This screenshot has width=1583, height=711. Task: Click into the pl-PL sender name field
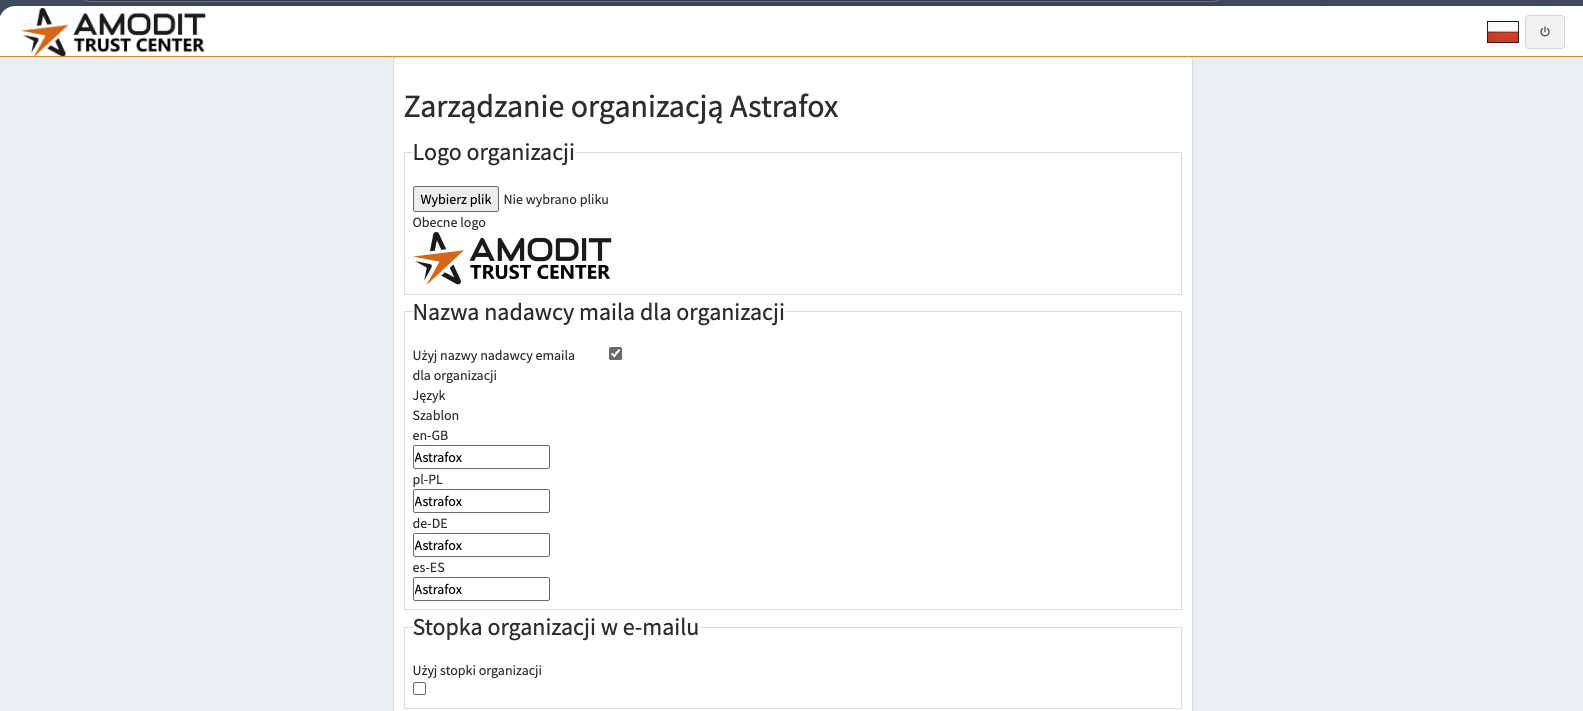pos(481,501)
